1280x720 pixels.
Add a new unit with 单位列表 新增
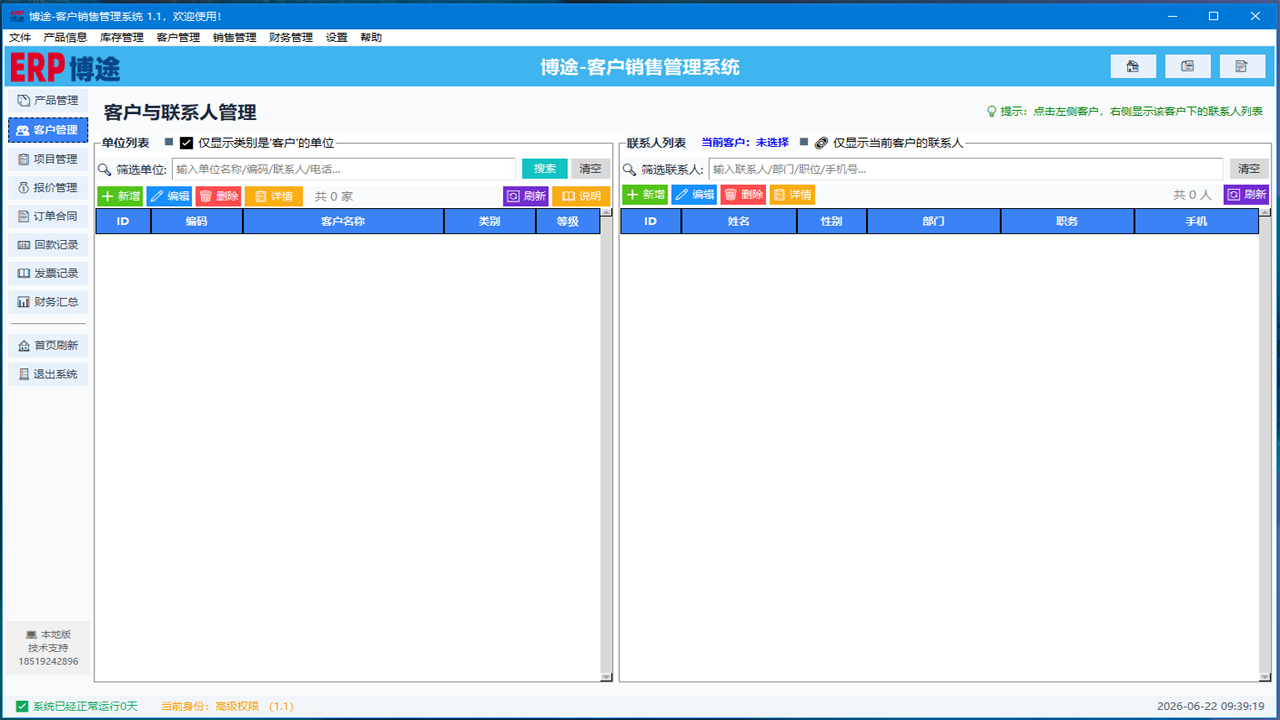point(120,196)
